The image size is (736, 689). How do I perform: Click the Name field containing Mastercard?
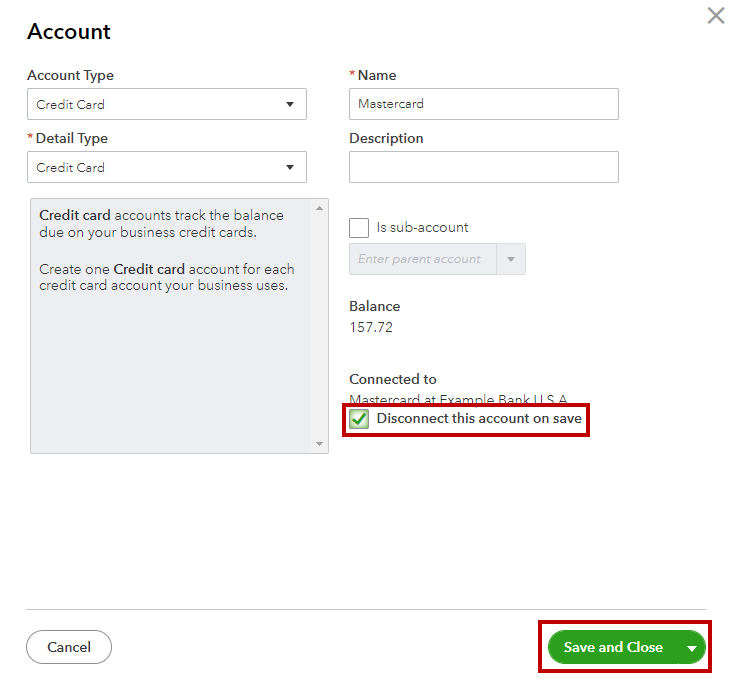pyautogui.click(x=483, y=104)
